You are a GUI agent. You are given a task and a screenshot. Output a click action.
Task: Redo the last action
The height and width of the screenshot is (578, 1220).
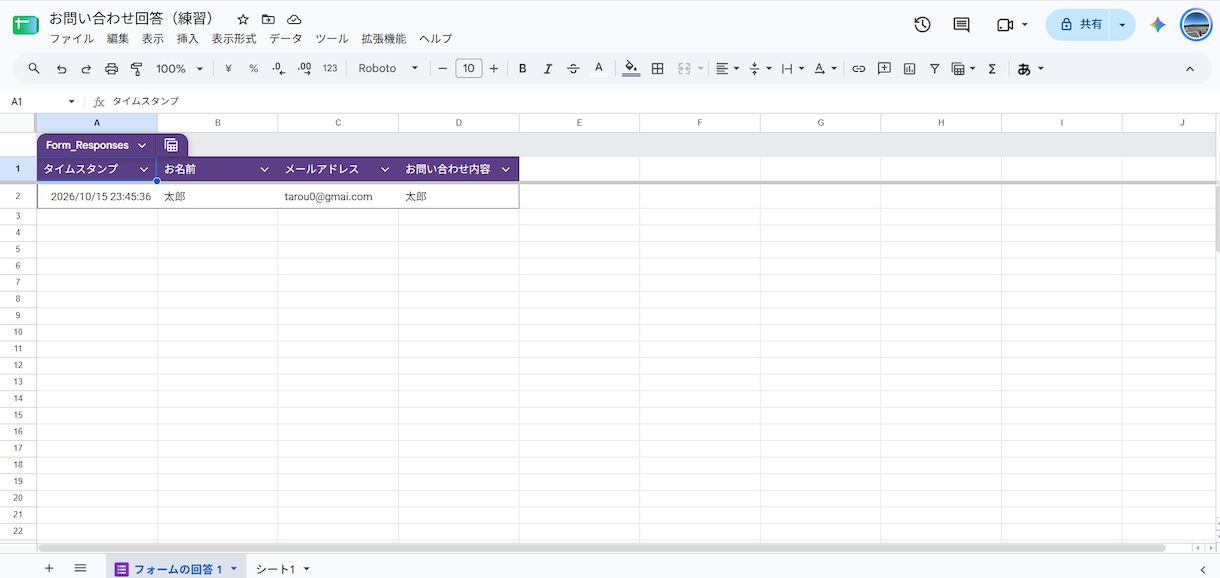pos(86,69)
